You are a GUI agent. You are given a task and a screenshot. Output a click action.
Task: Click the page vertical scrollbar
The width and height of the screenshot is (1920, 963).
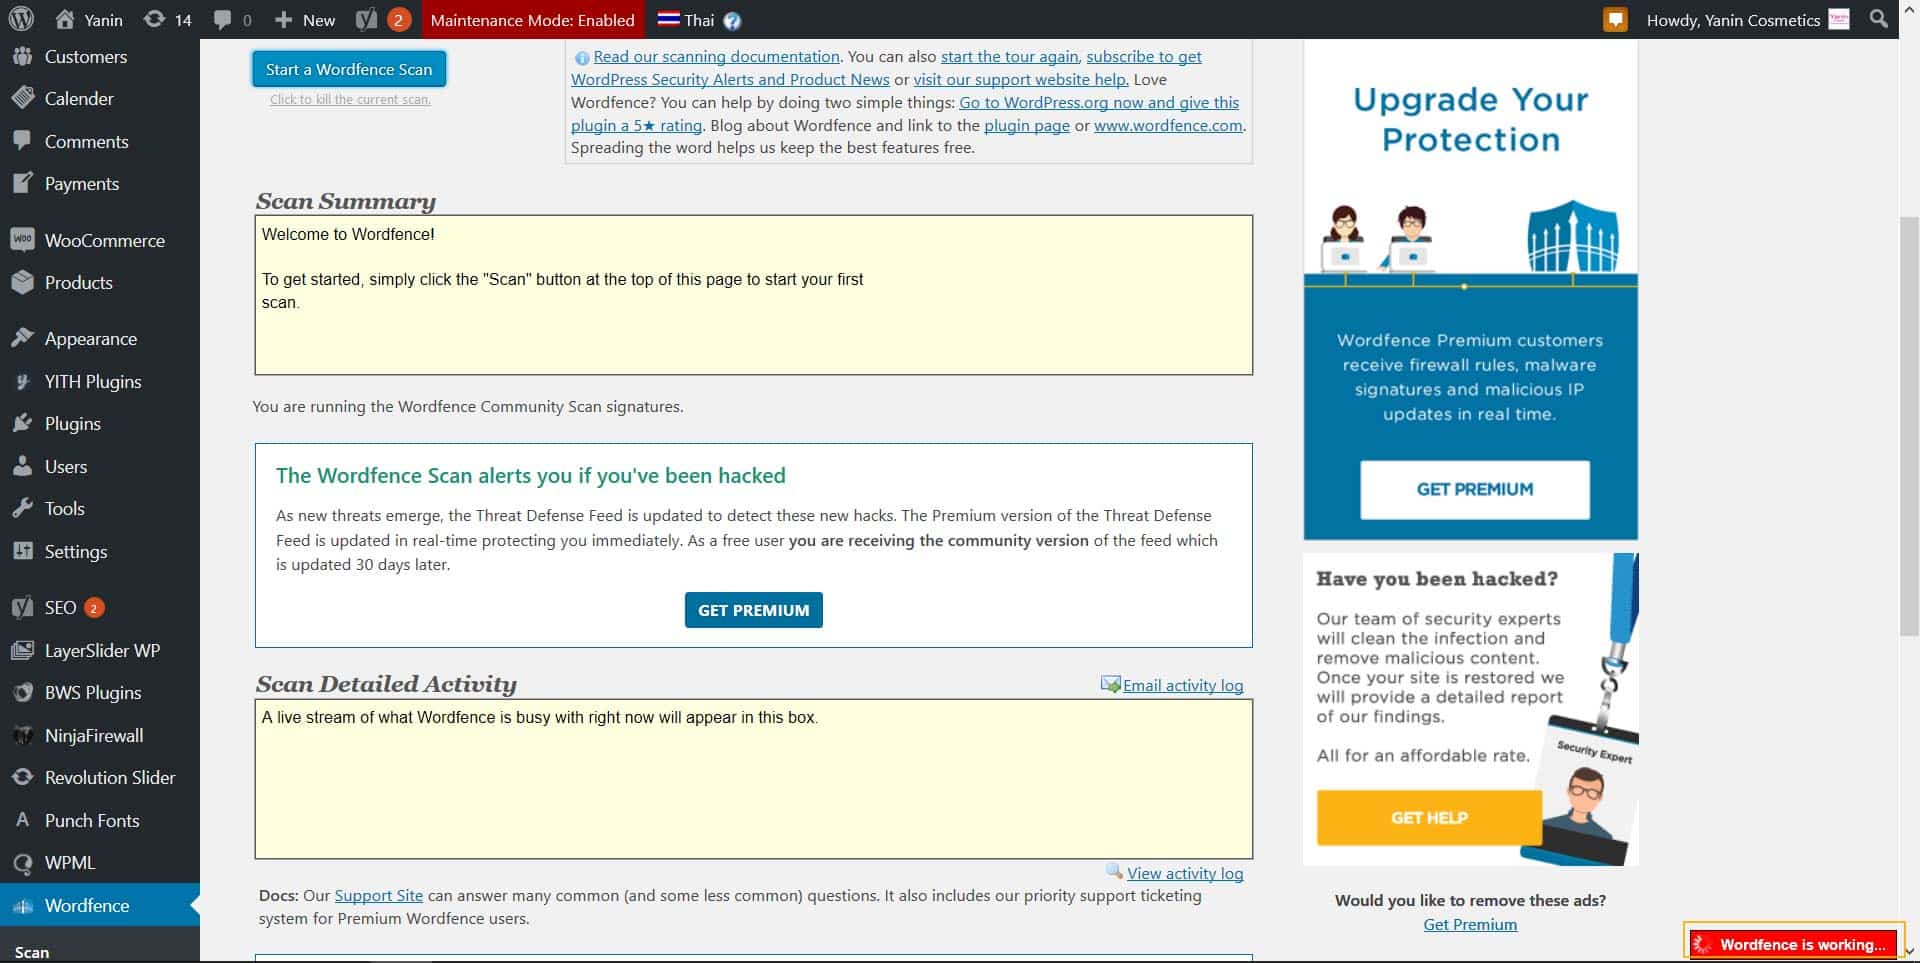1909,425
